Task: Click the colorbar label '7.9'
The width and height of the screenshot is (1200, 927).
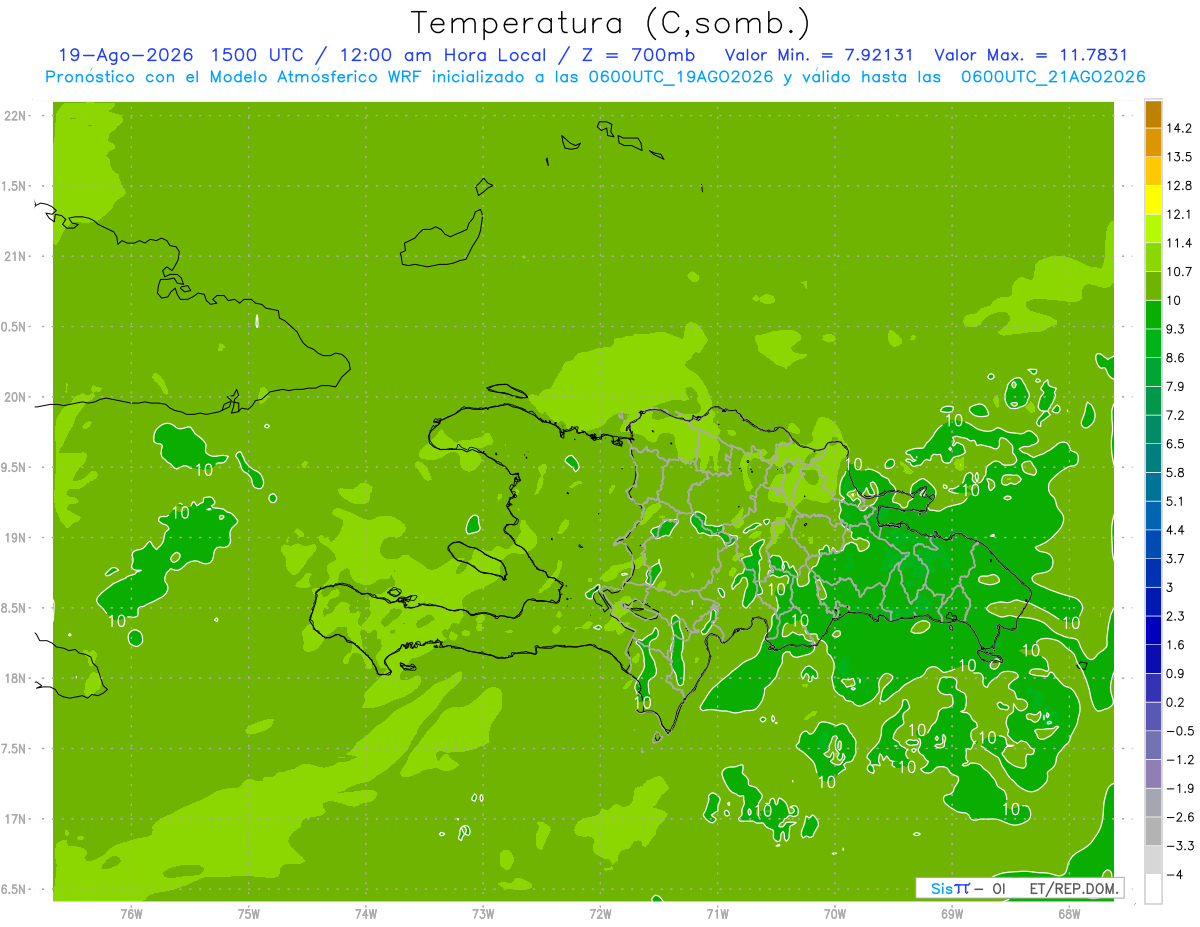Action: click(x=1175, y=387)
